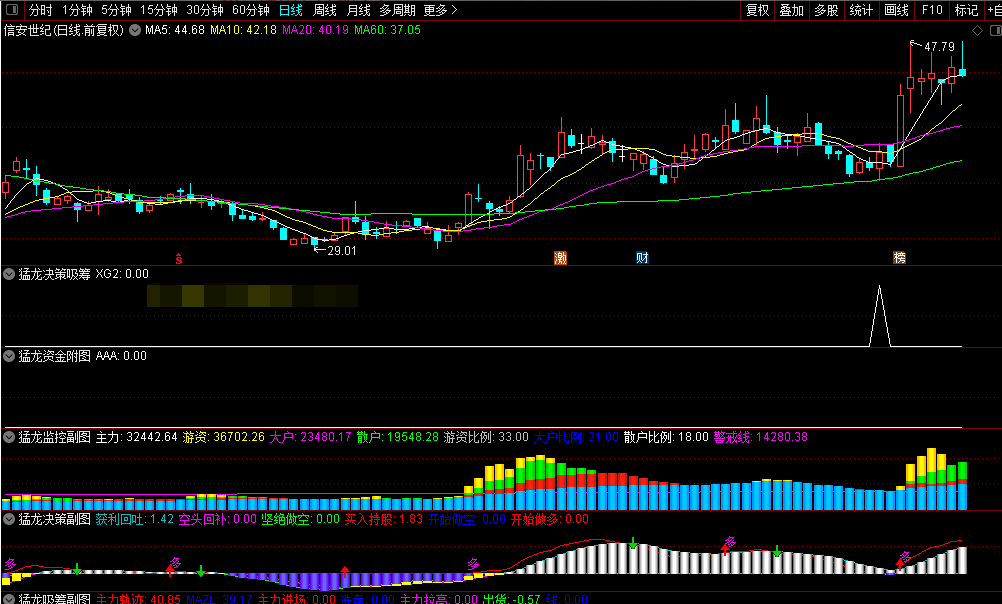The image size is (1002, 604).
Task: Click the 47.79 high price label
Action: tap(939, 47)
